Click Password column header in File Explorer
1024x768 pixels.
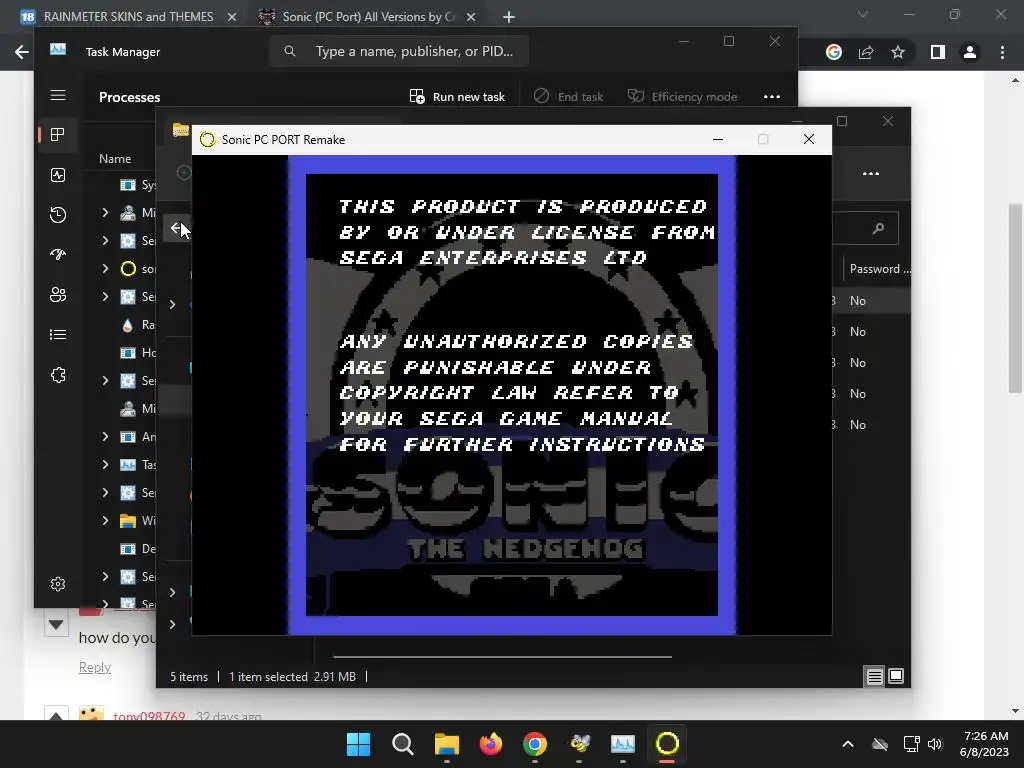click(x=879, y=268)
